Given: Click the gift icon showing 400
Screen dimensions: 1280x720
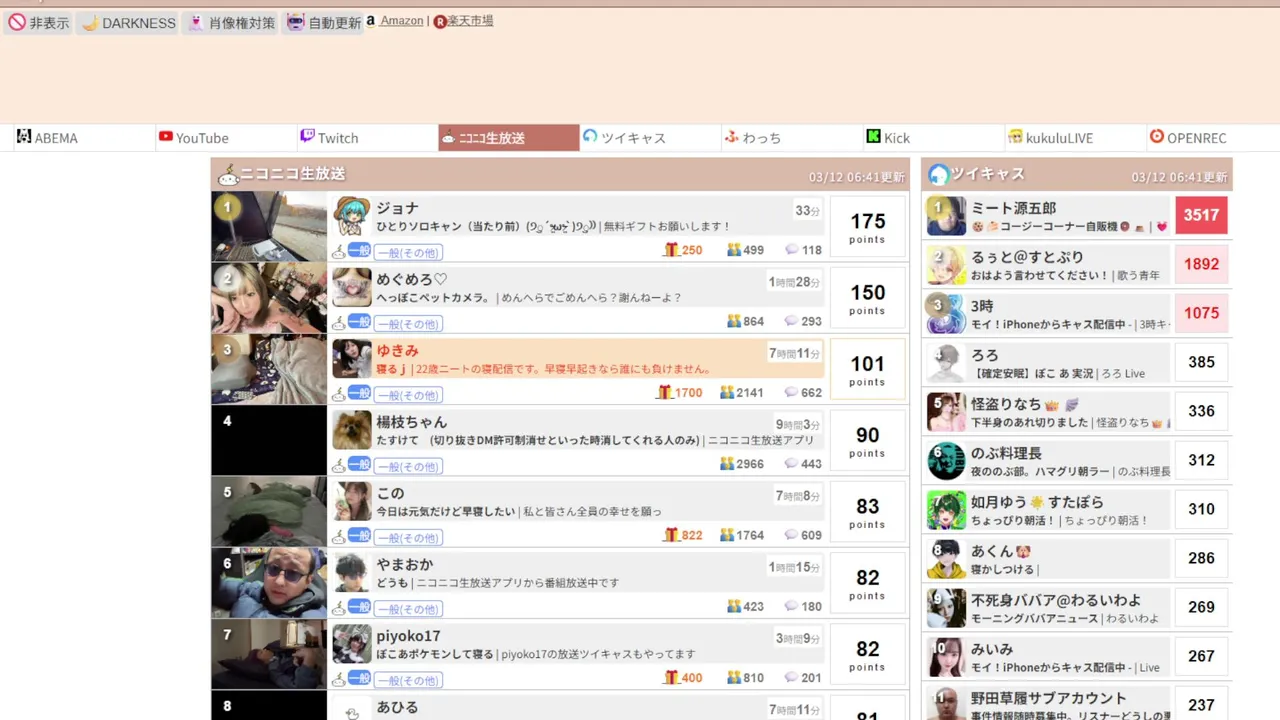Looking at the screenshot, I should [671, 678].
